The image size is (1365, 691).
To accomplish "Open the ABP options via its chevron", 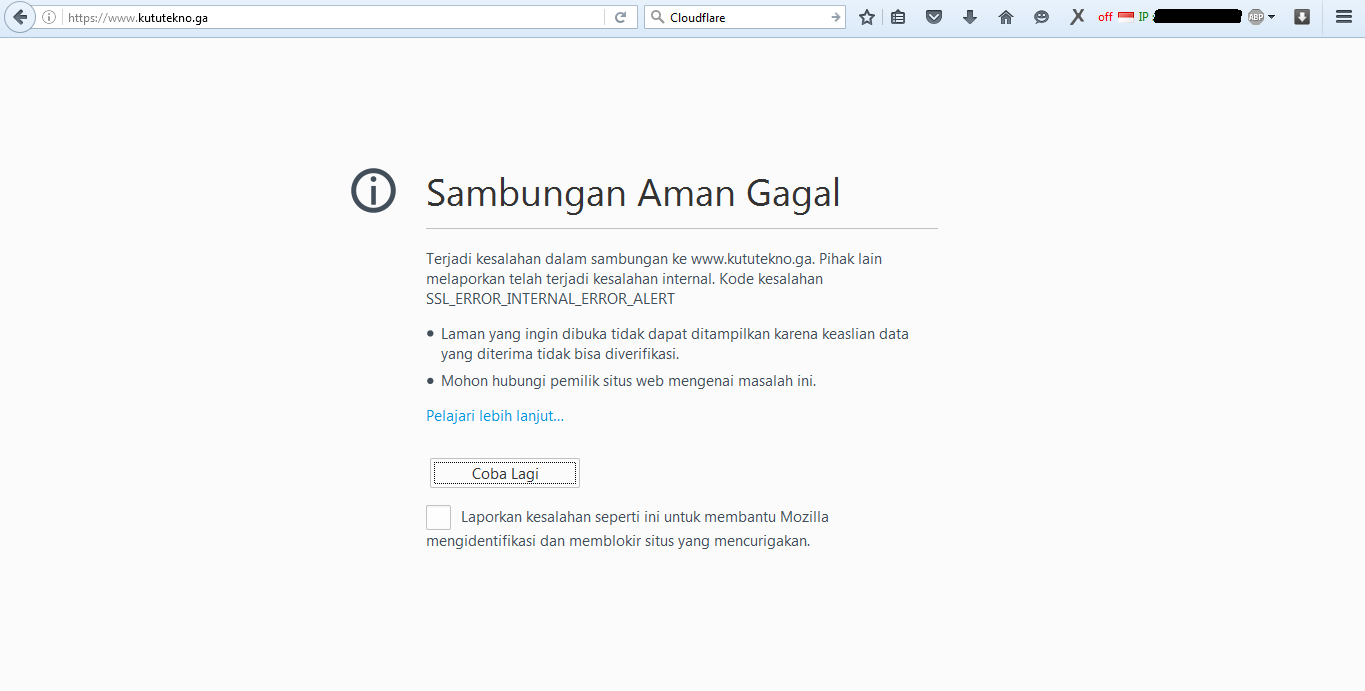I will point(1269,17).
